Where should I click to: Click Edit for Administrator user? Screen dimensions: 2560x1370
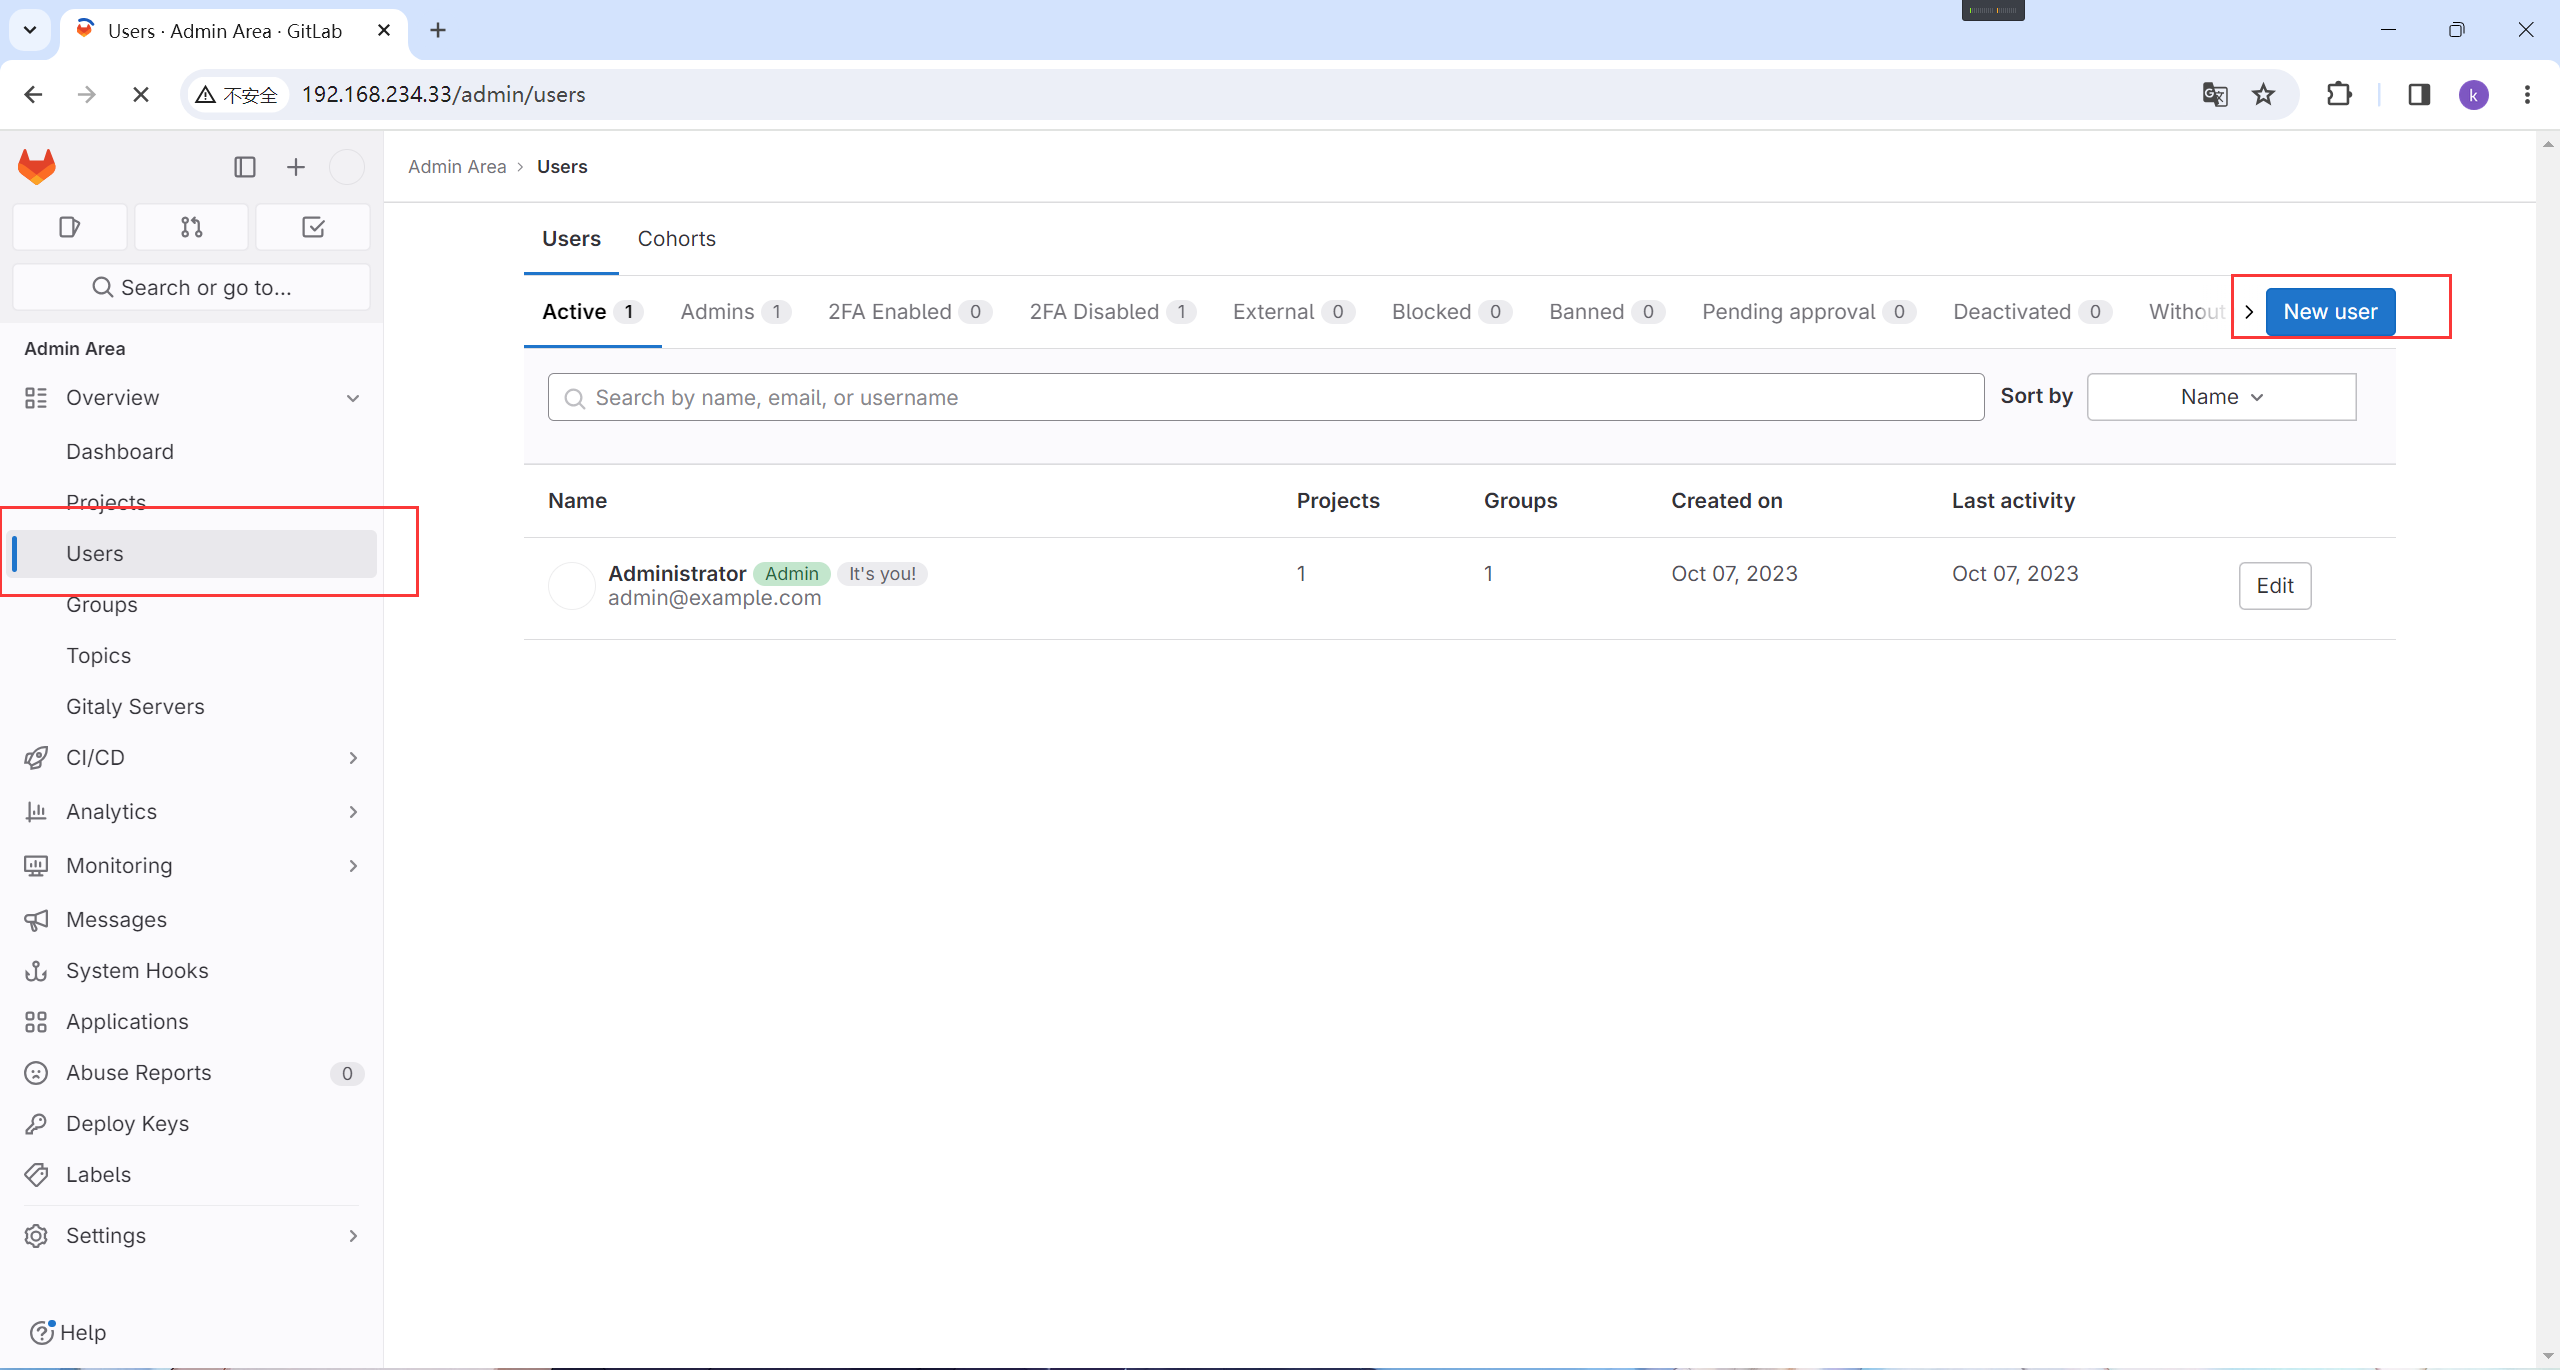coord(2274,586)
